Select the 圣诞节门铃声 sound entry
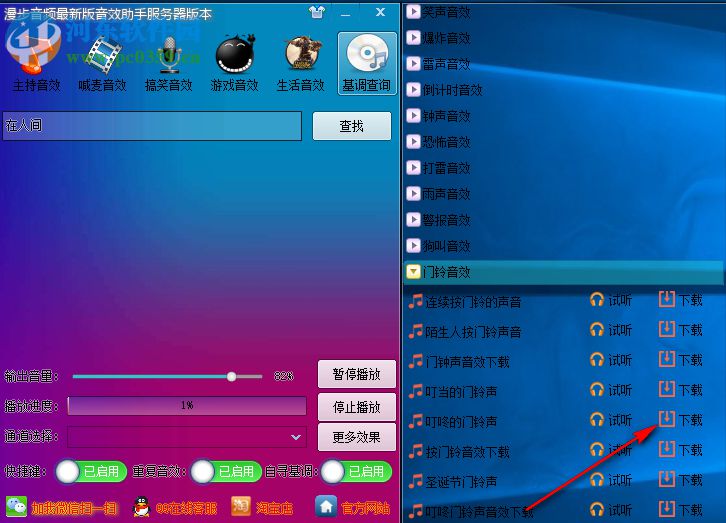 point(453,482)
